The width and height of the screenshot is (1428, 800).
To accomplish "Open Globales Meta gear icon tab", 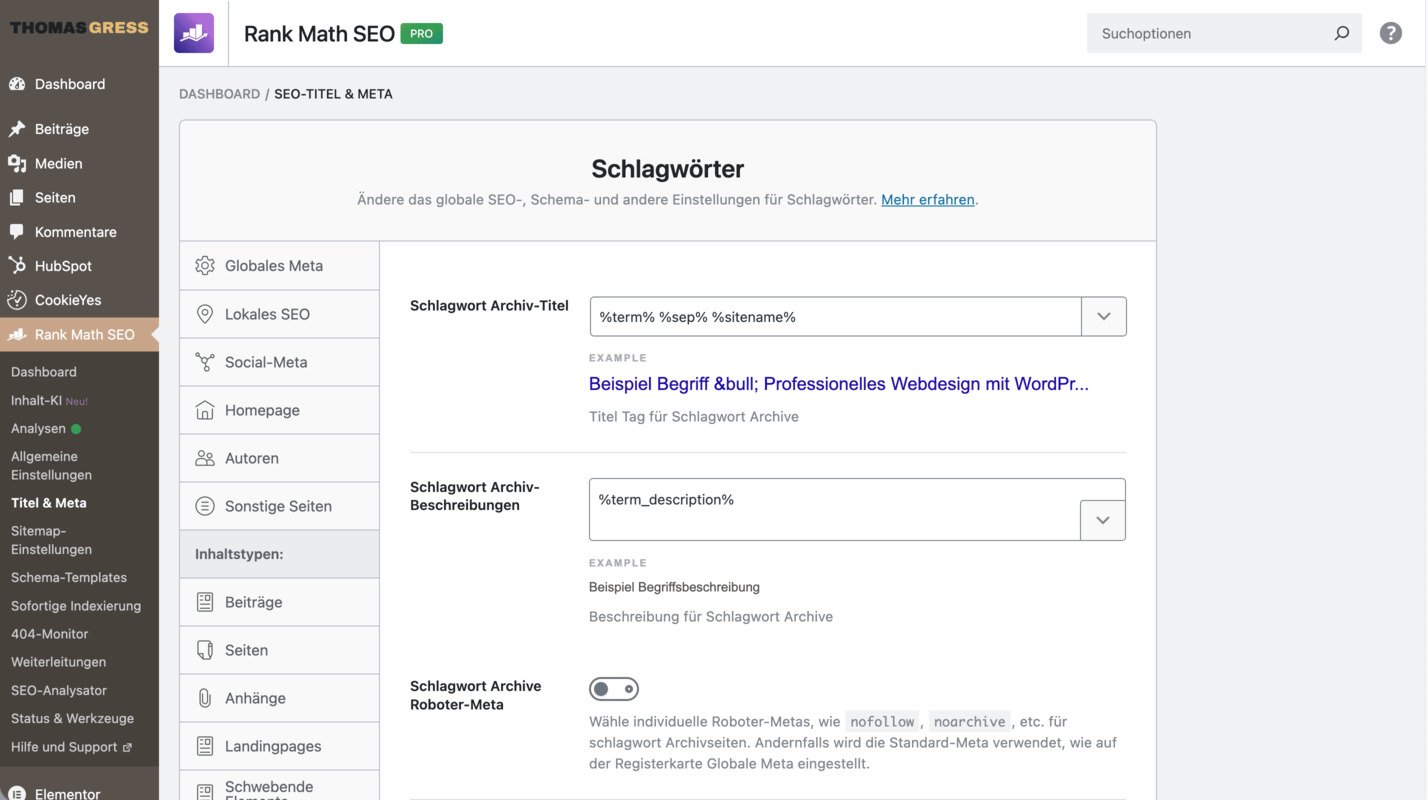I will click(x=205, y=266).
